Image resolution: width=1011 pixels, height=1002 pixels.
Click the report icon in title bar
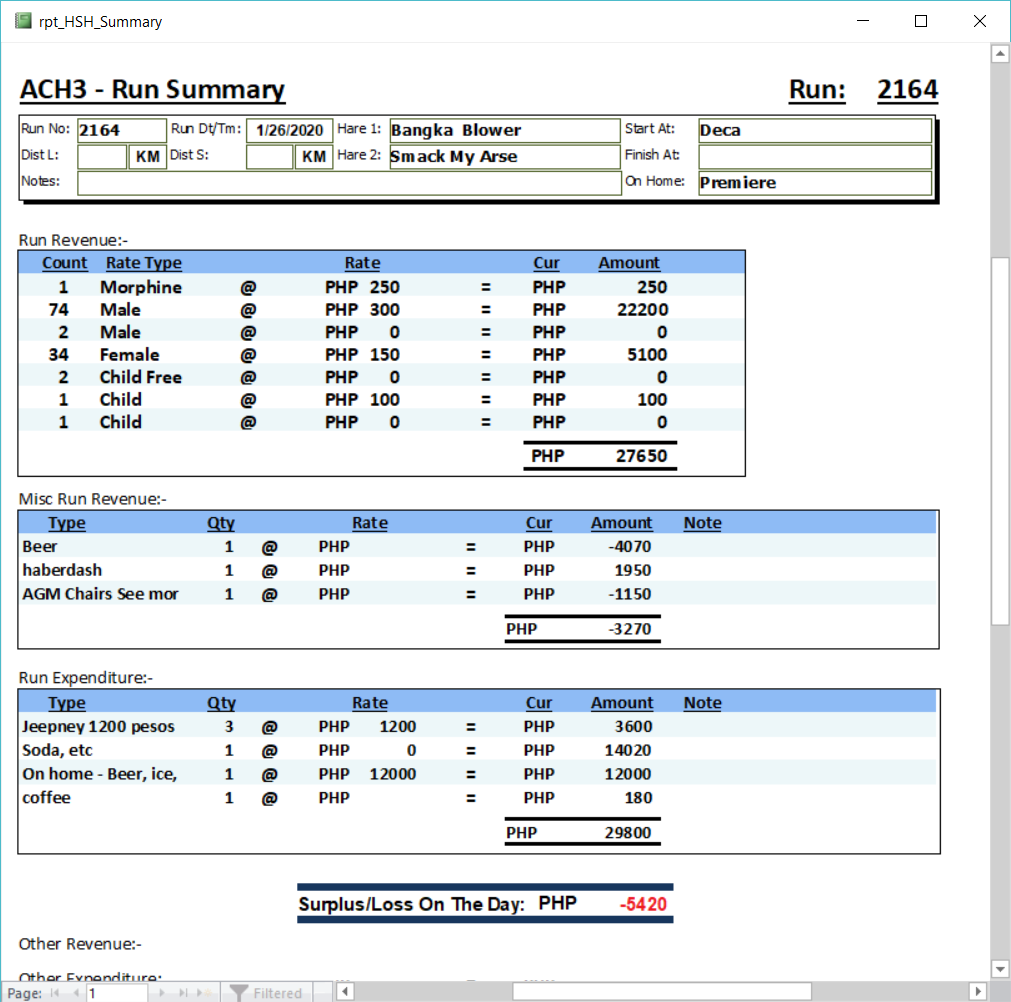[23, 21]
